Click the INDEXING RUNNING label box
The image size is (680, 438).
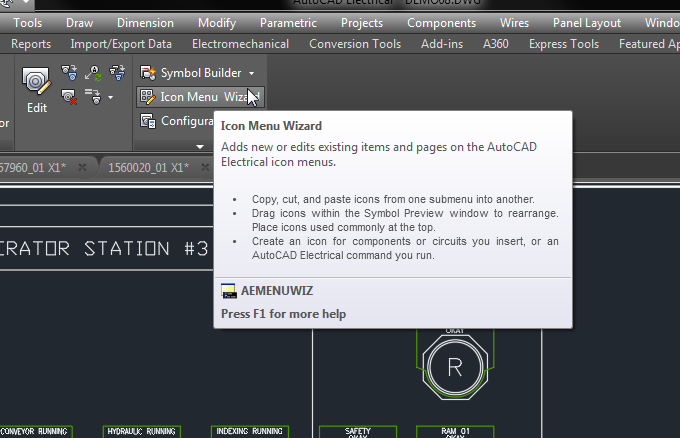(249, 431)
